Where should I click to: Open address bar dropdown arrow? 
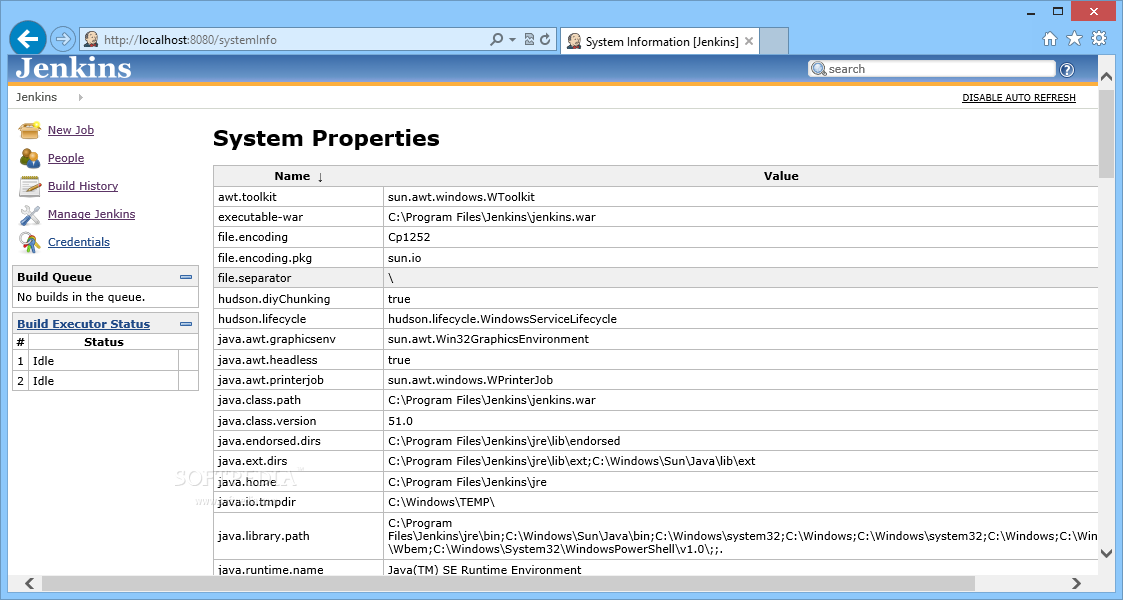coord(512,40)
